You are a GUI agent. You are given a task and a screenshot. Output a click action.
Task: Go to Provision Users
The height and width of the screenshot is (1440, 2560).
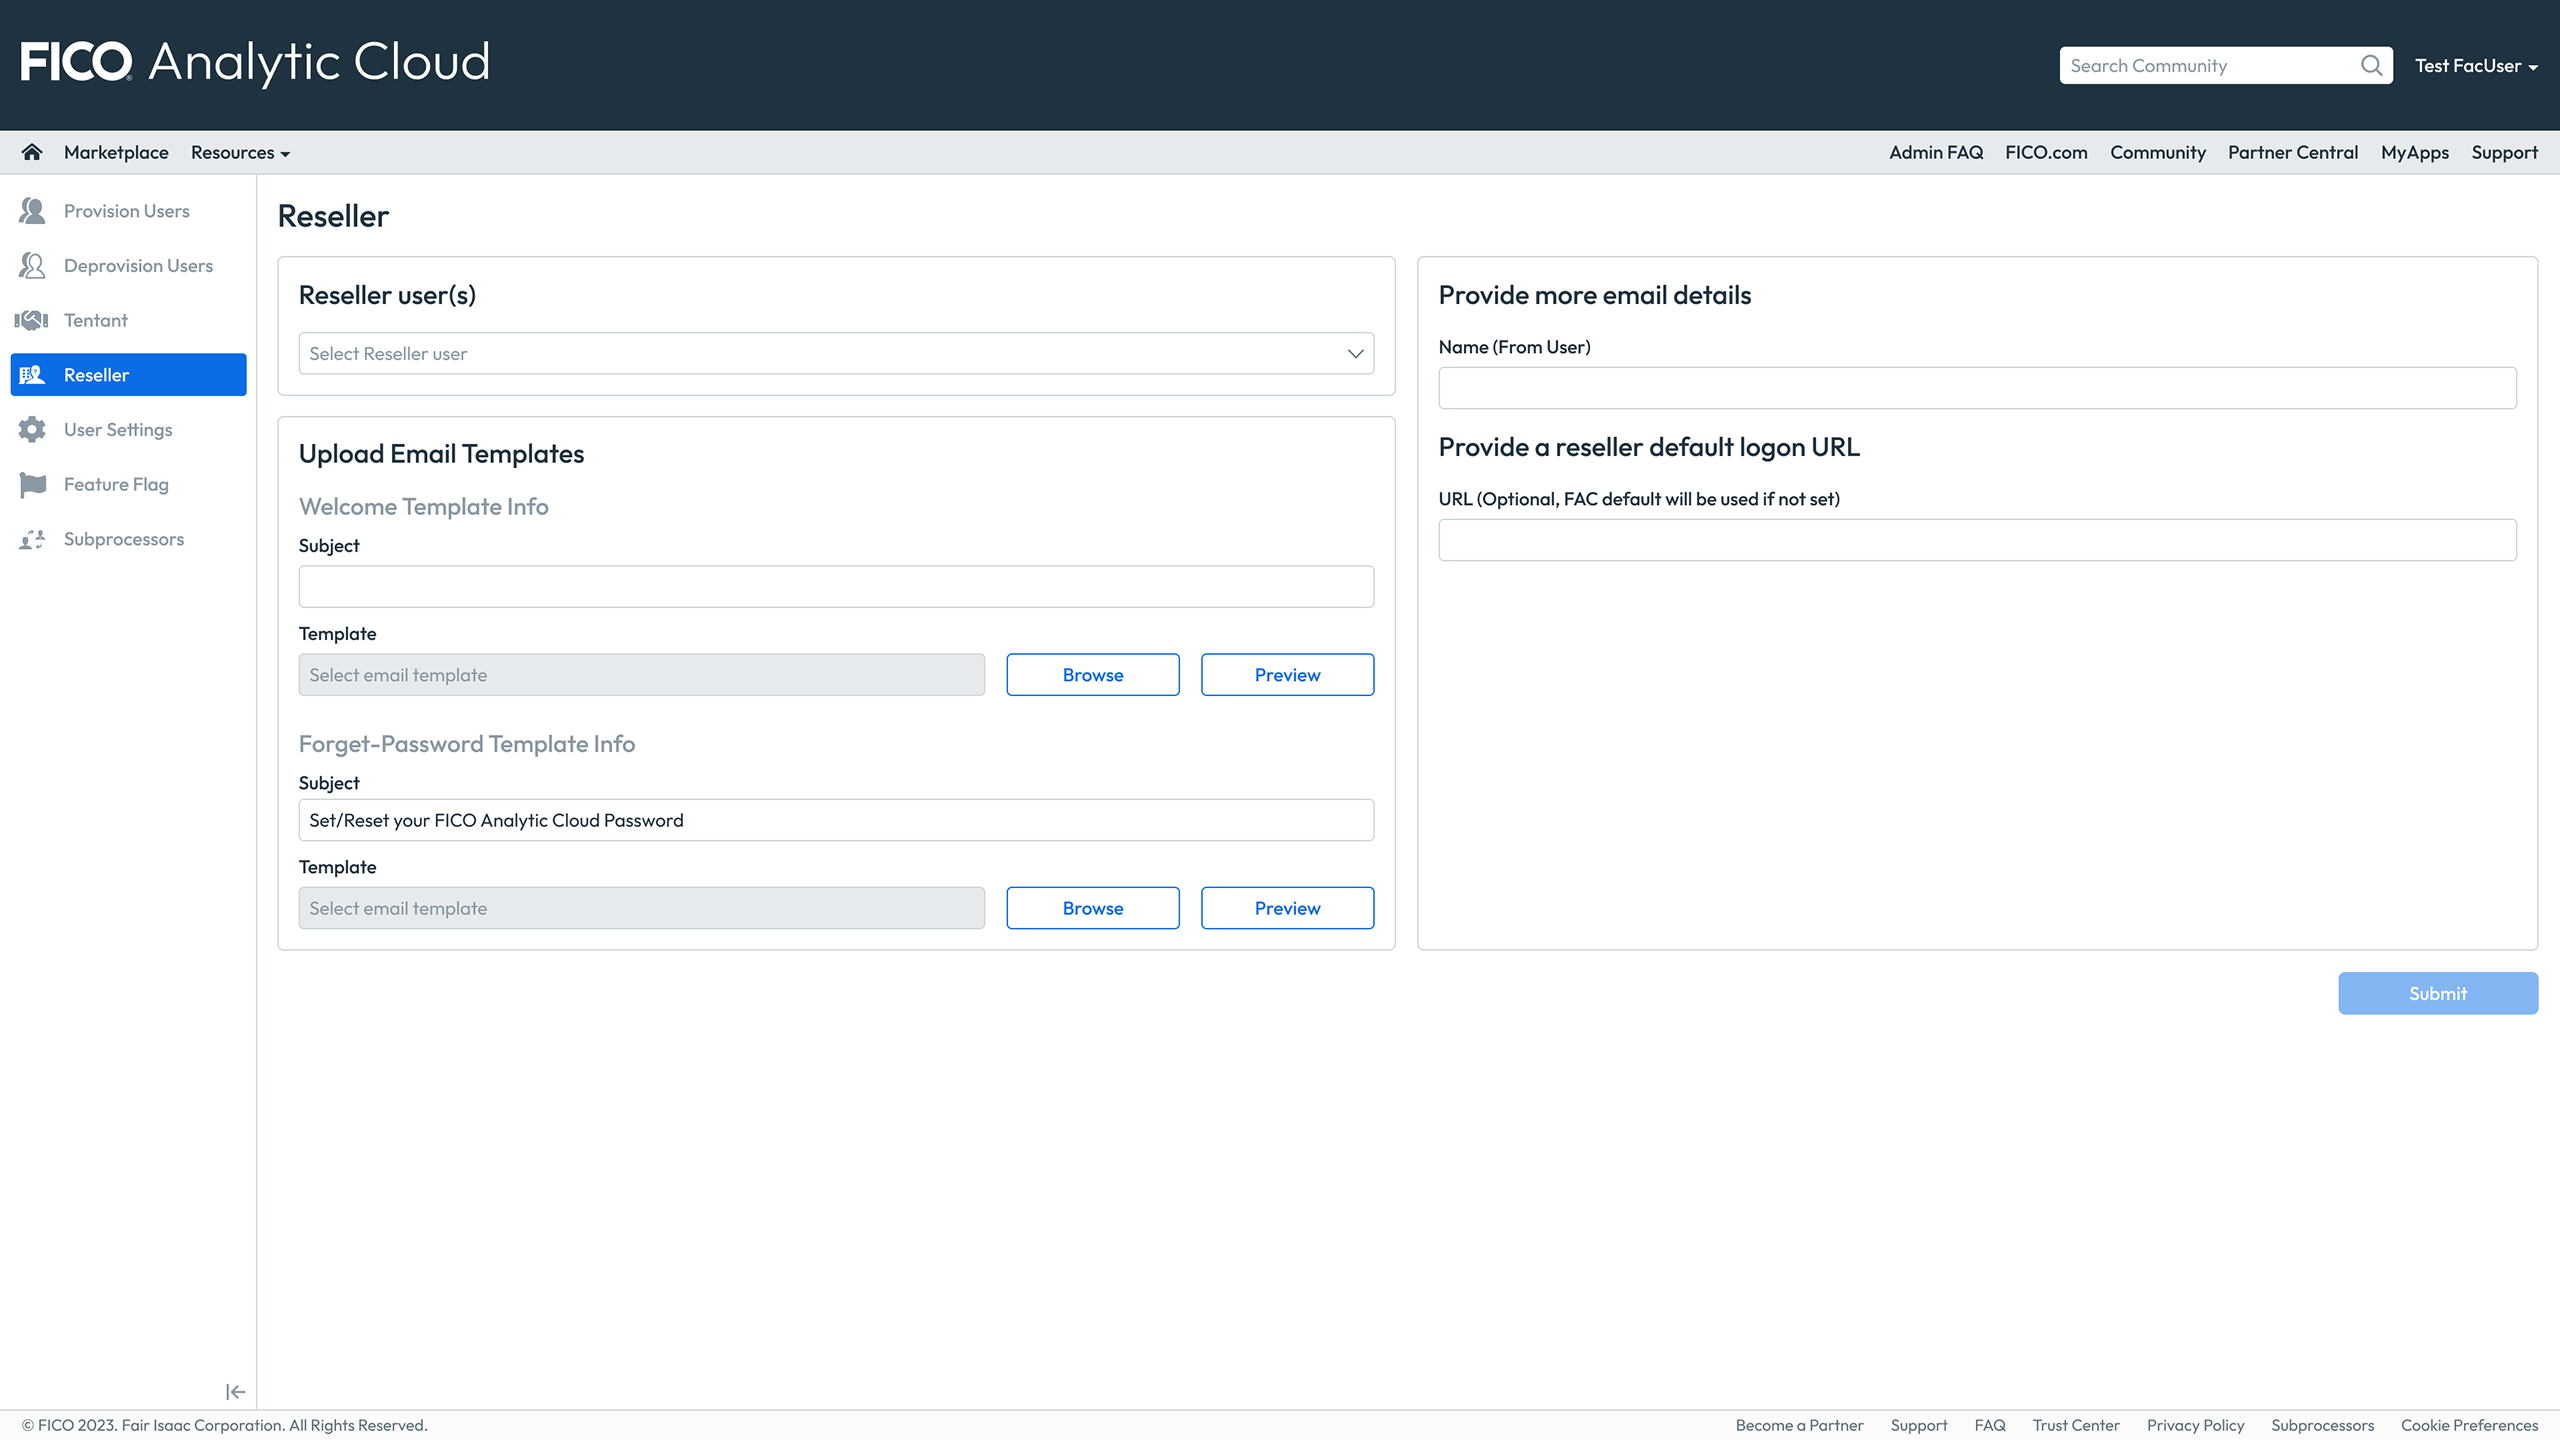point(128,211)
